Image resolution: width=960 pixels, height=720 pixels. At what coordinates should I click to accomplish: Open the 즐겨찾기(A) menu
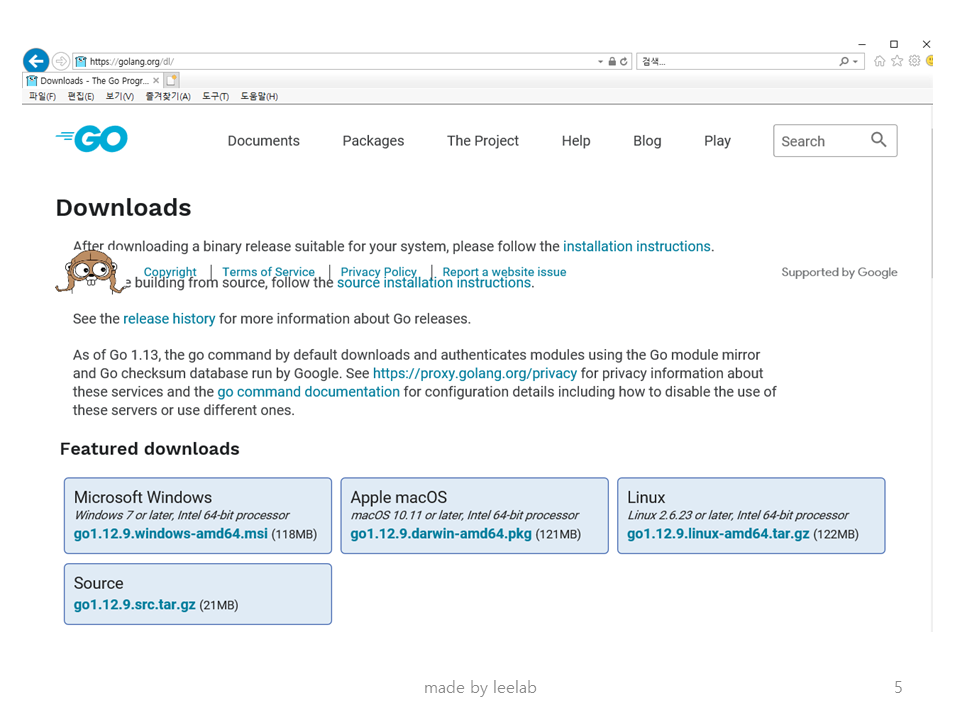pos(168,96)
